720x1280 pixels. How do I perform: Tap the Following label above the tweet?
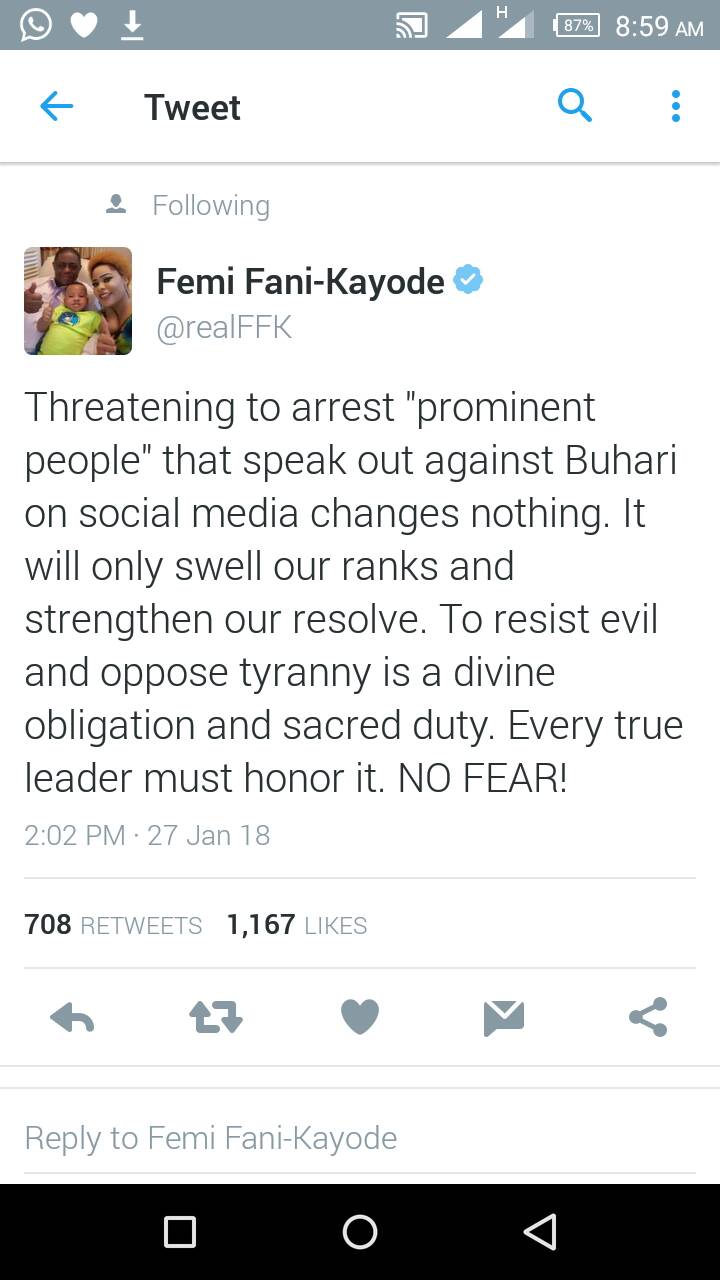[210, 205]
